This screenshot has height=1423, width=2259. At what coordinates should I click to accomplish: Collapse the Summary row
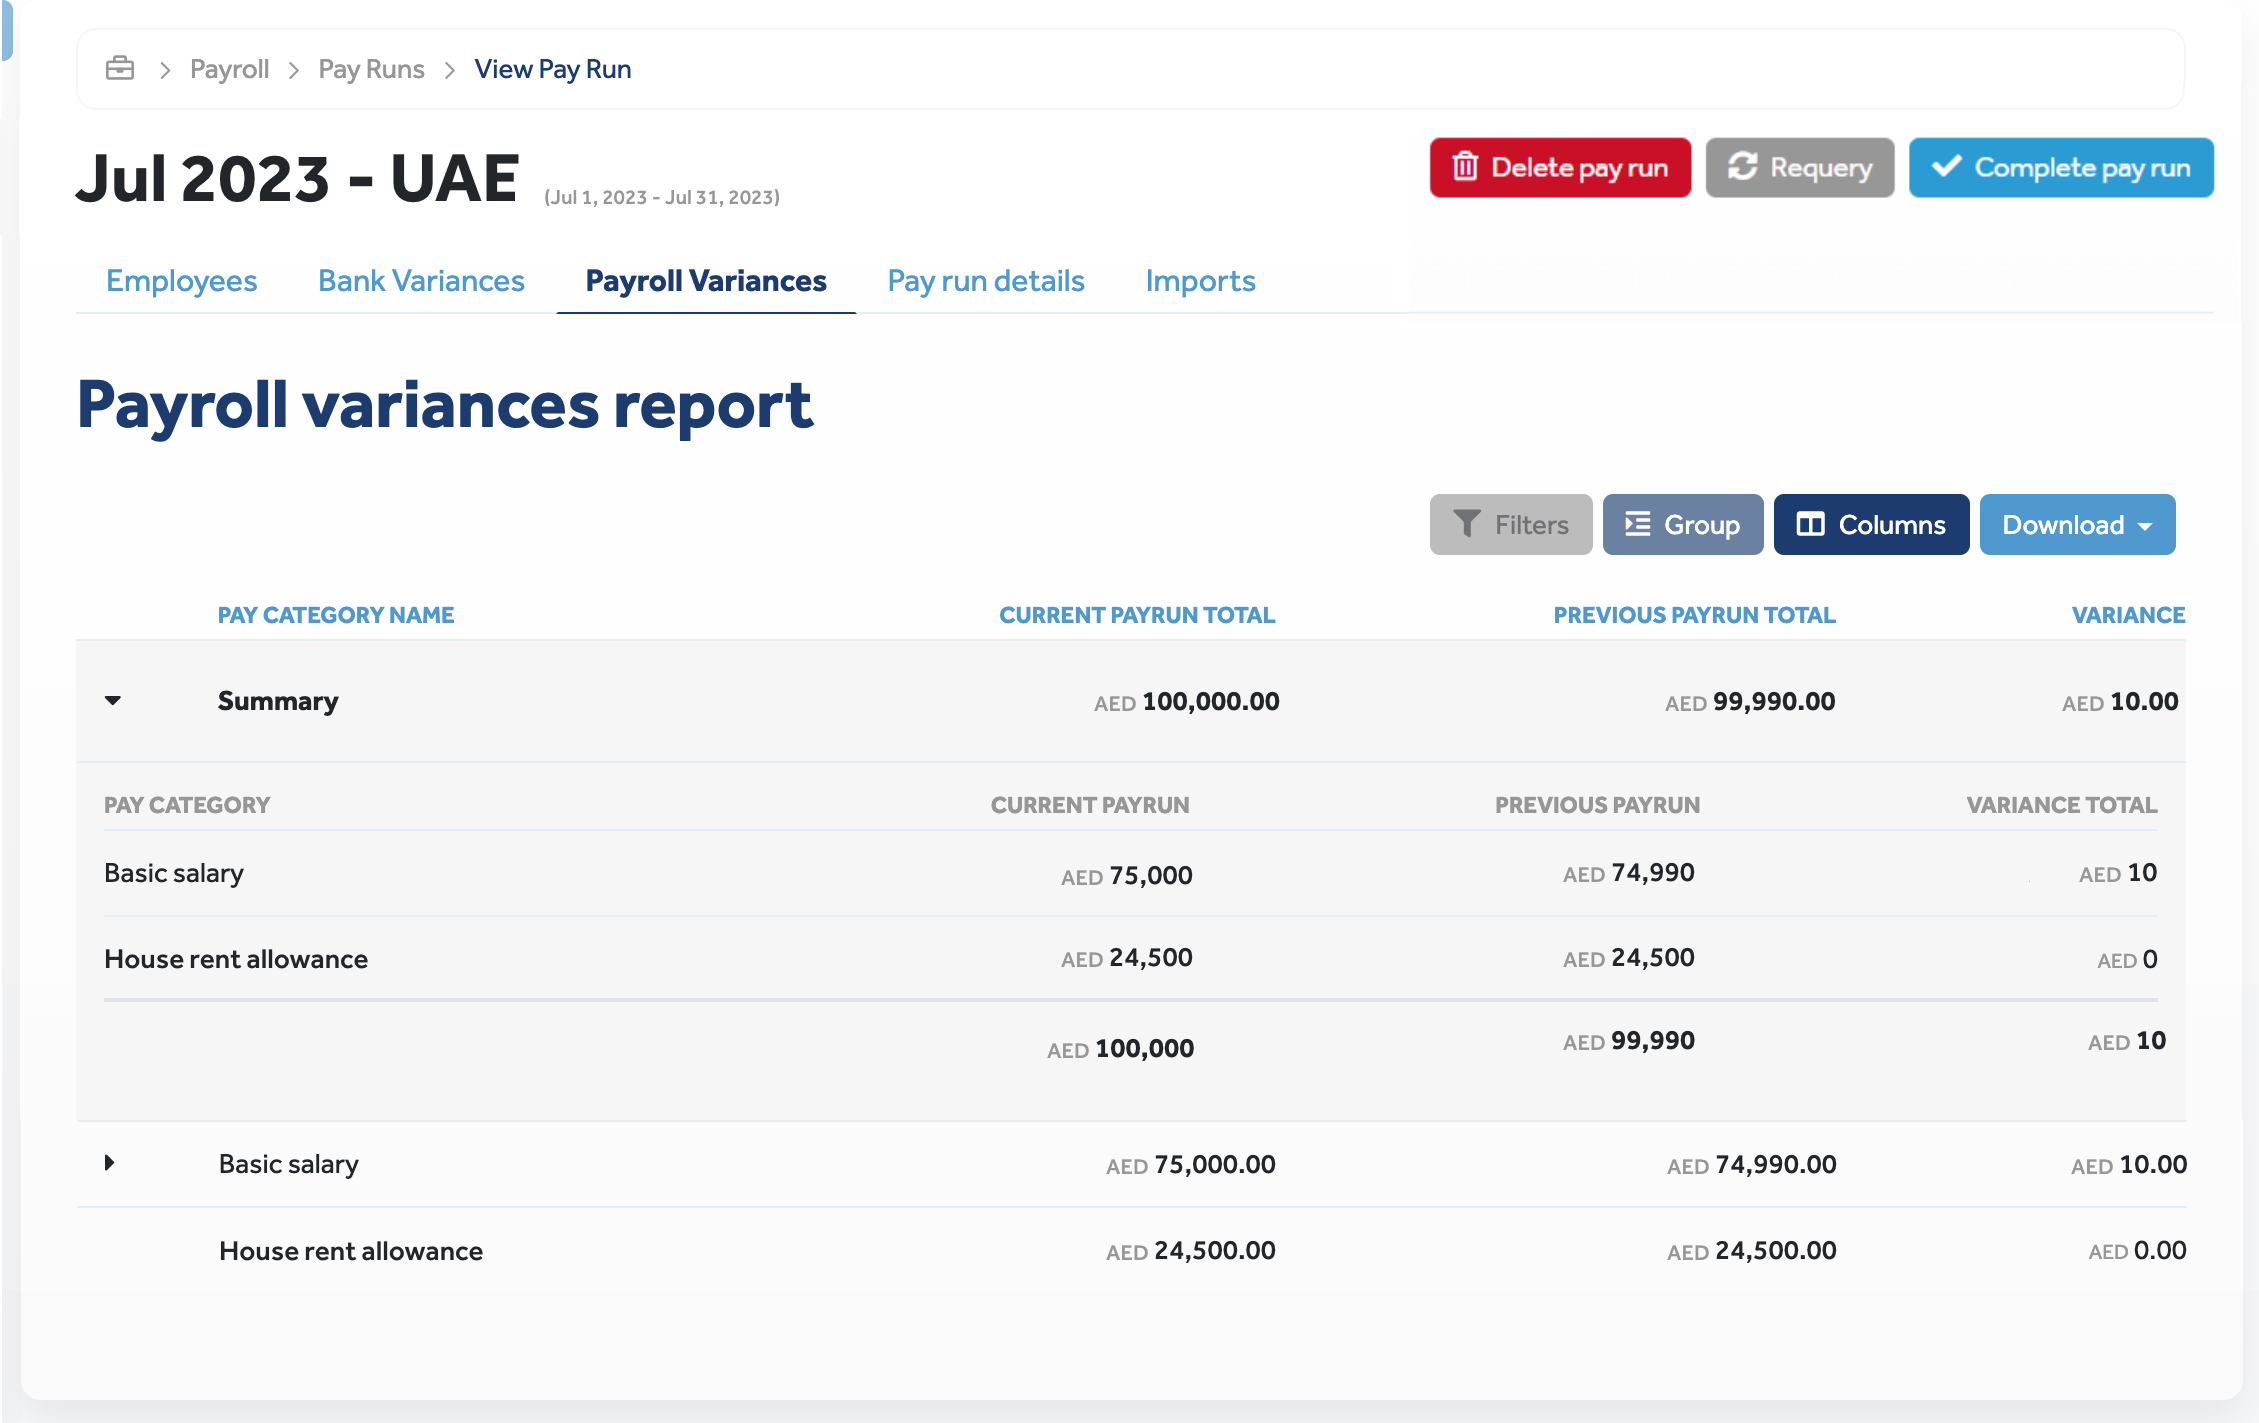point(113,701)
